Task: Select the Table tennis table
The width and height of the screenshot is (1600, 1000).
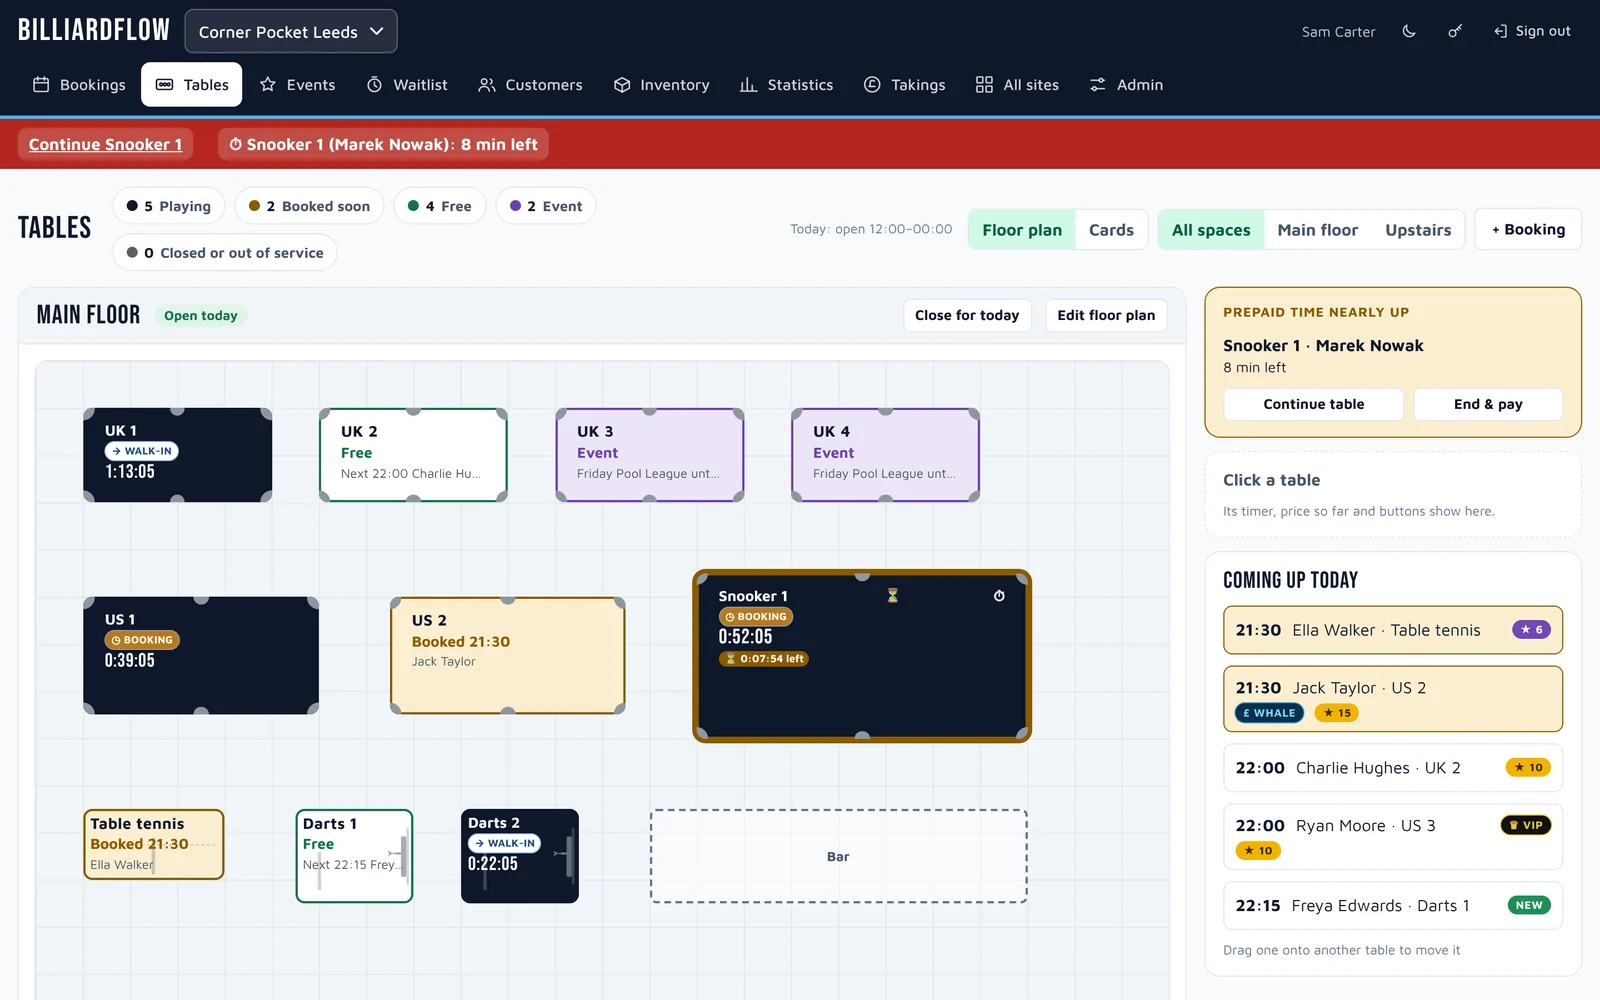Action: (154, 844)
